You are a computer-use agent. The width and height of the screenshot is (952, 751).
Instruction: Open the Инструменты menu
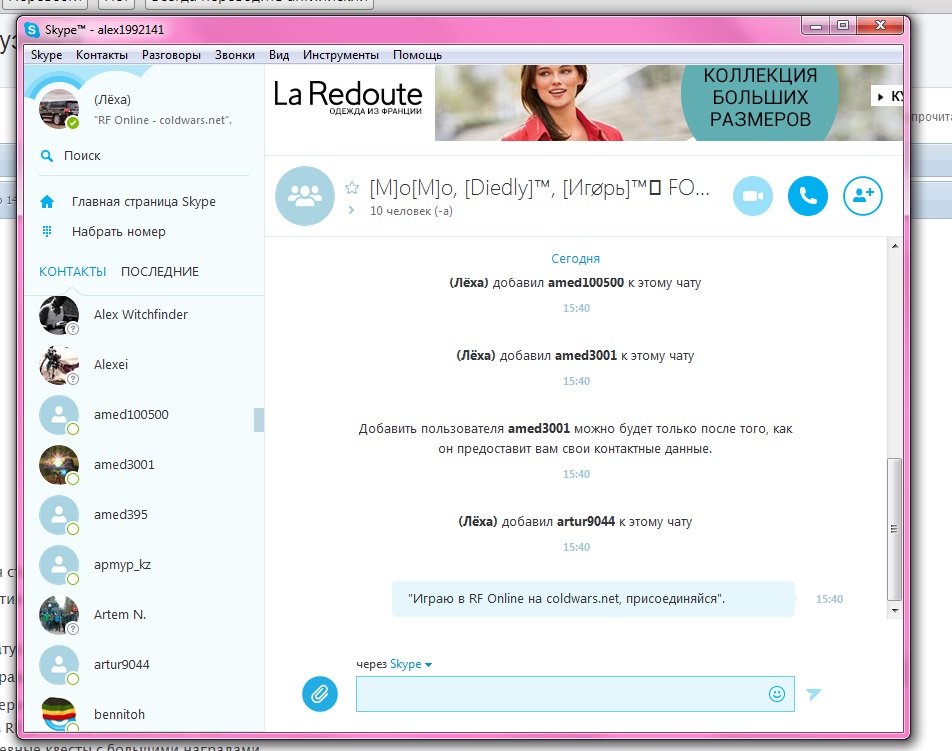click(x=341, y=55)
